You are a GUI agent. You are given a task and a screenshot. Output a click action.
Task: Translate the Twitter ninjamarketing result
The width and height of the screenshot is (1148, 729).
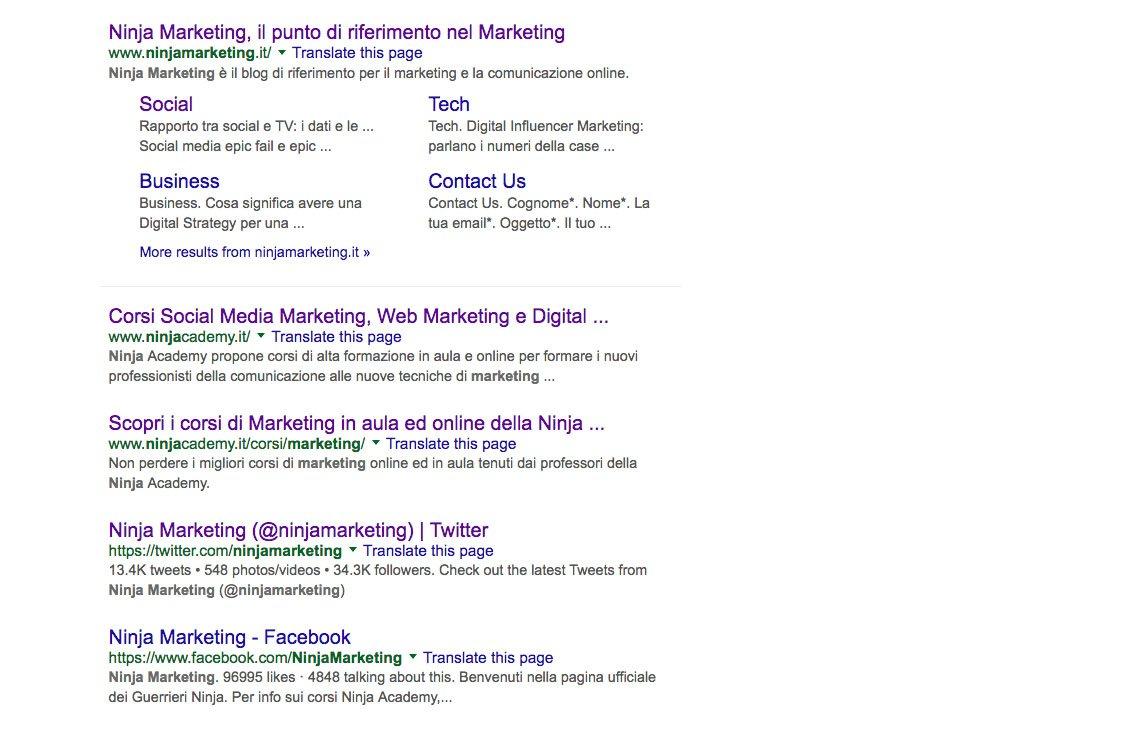pos(428,551)
